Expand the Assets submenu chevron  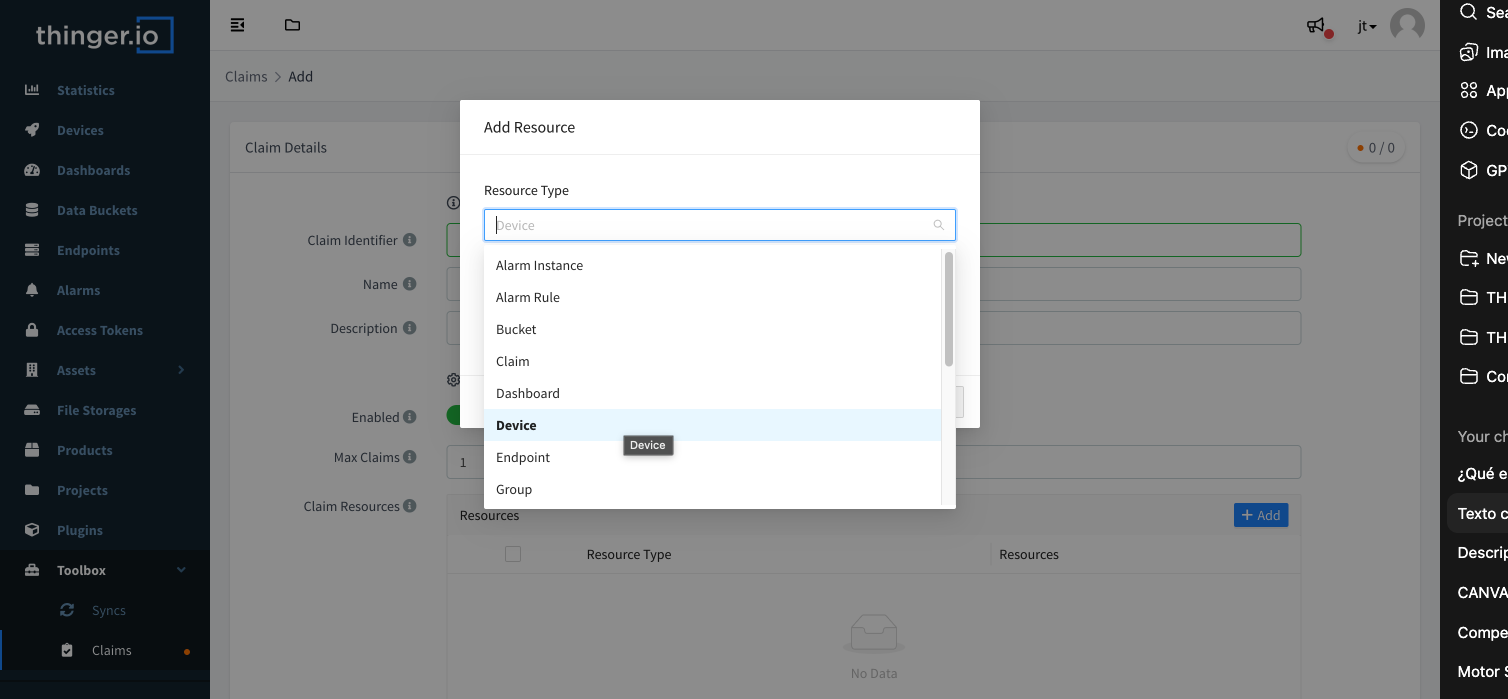coord(181,370)
